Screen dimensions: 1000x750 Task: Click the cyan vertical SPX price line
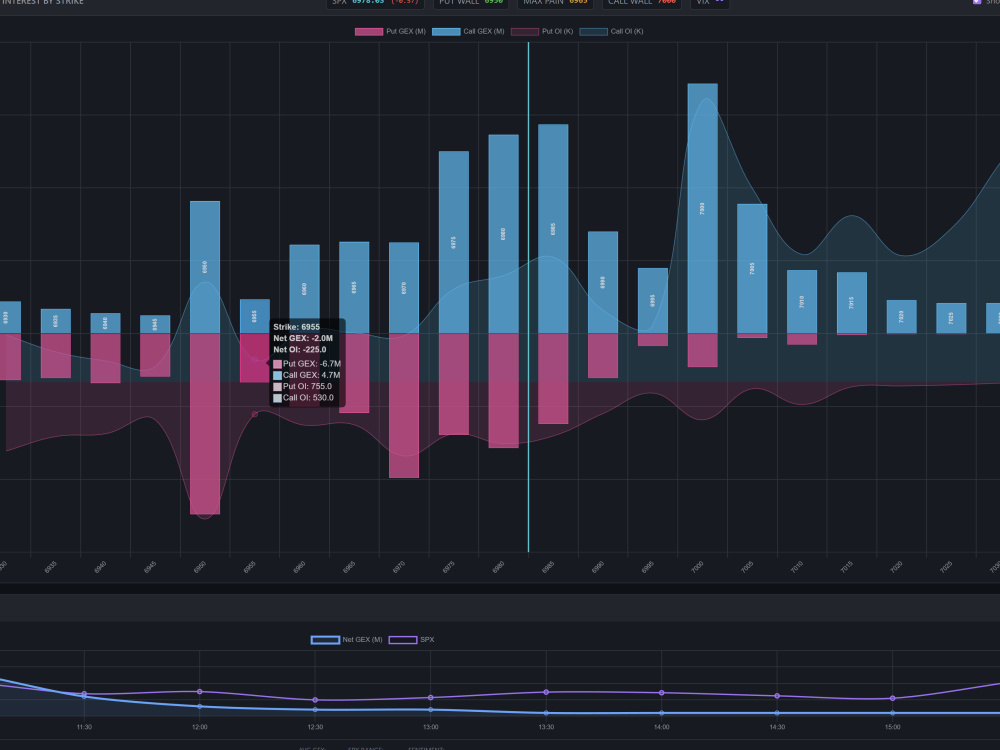528,297
